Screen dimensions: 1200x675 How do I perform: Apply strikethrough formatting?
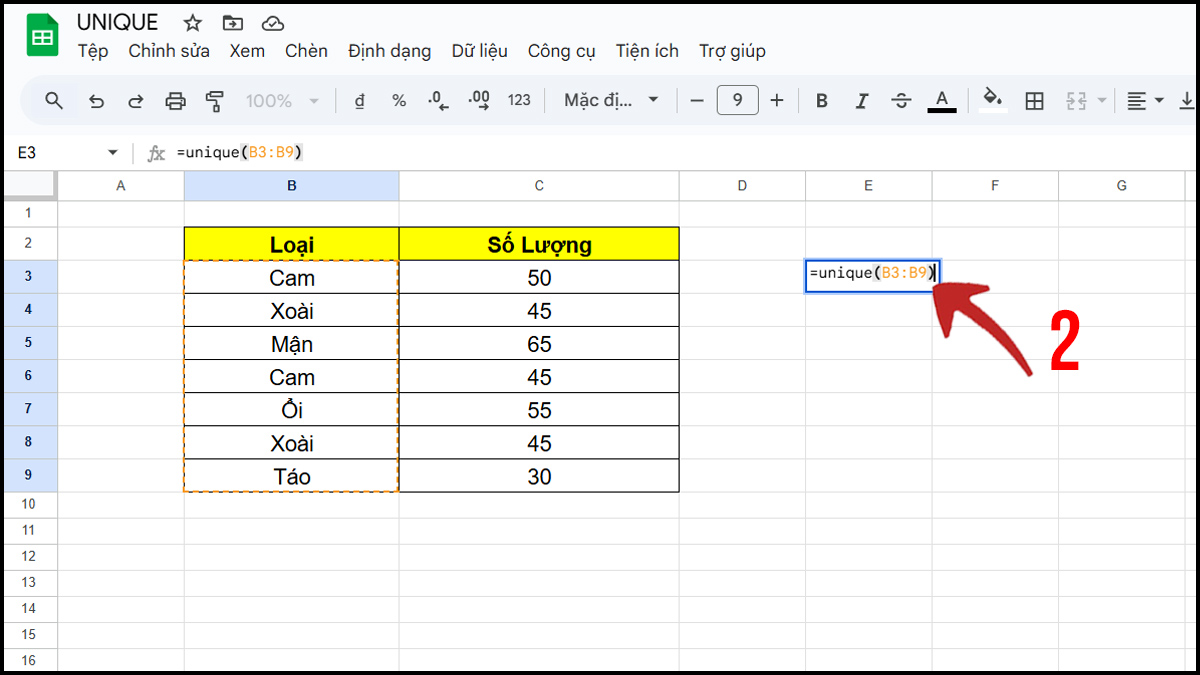(x=901, y=100)
